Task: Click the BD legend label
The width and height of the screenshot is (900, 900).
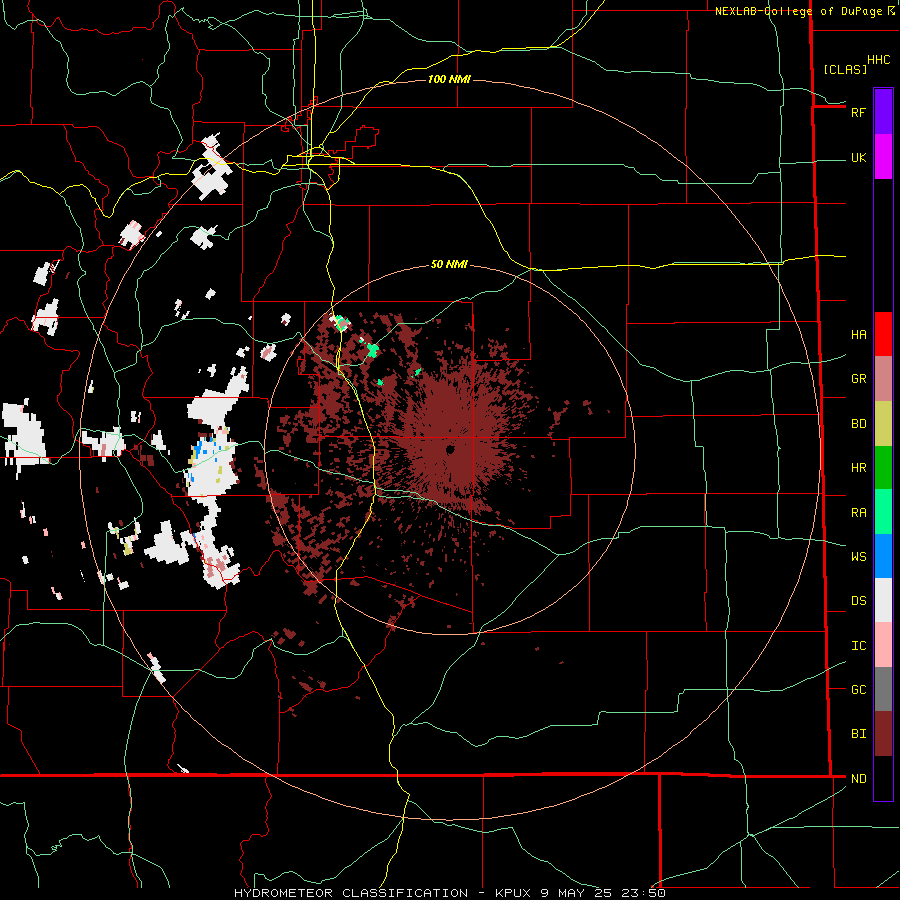Action: [858, 424]
